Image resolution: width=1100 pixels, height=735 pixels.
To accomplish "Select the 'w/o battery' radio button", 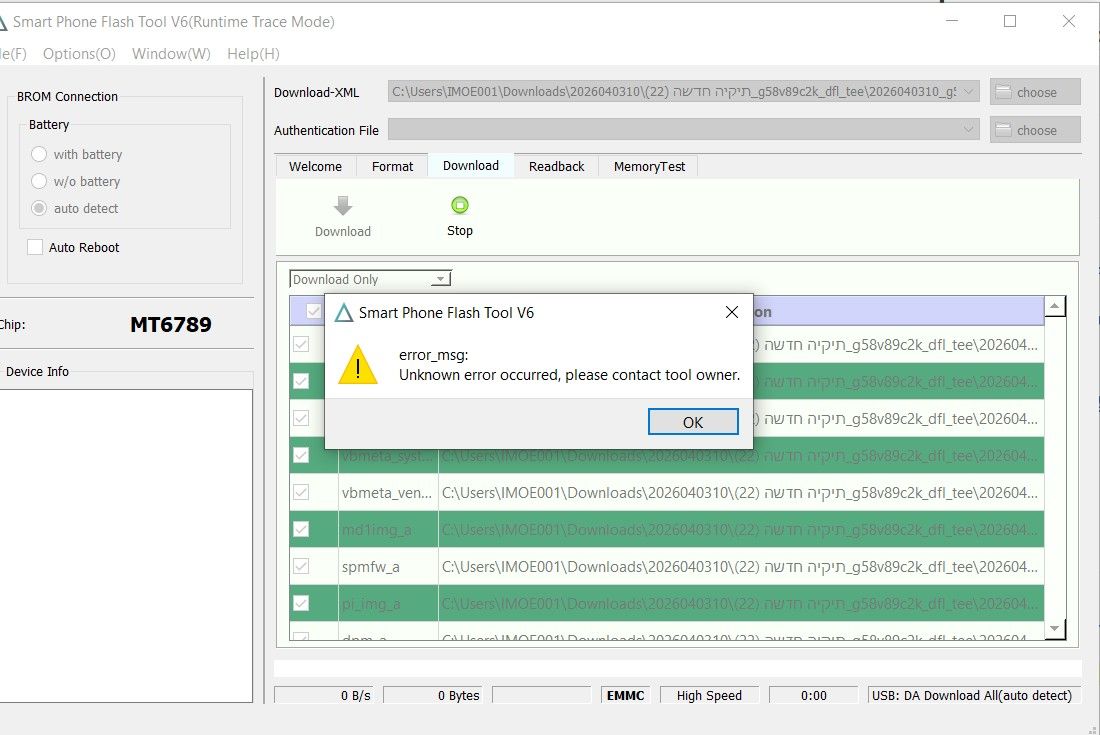I will click(x=39, y=181).
